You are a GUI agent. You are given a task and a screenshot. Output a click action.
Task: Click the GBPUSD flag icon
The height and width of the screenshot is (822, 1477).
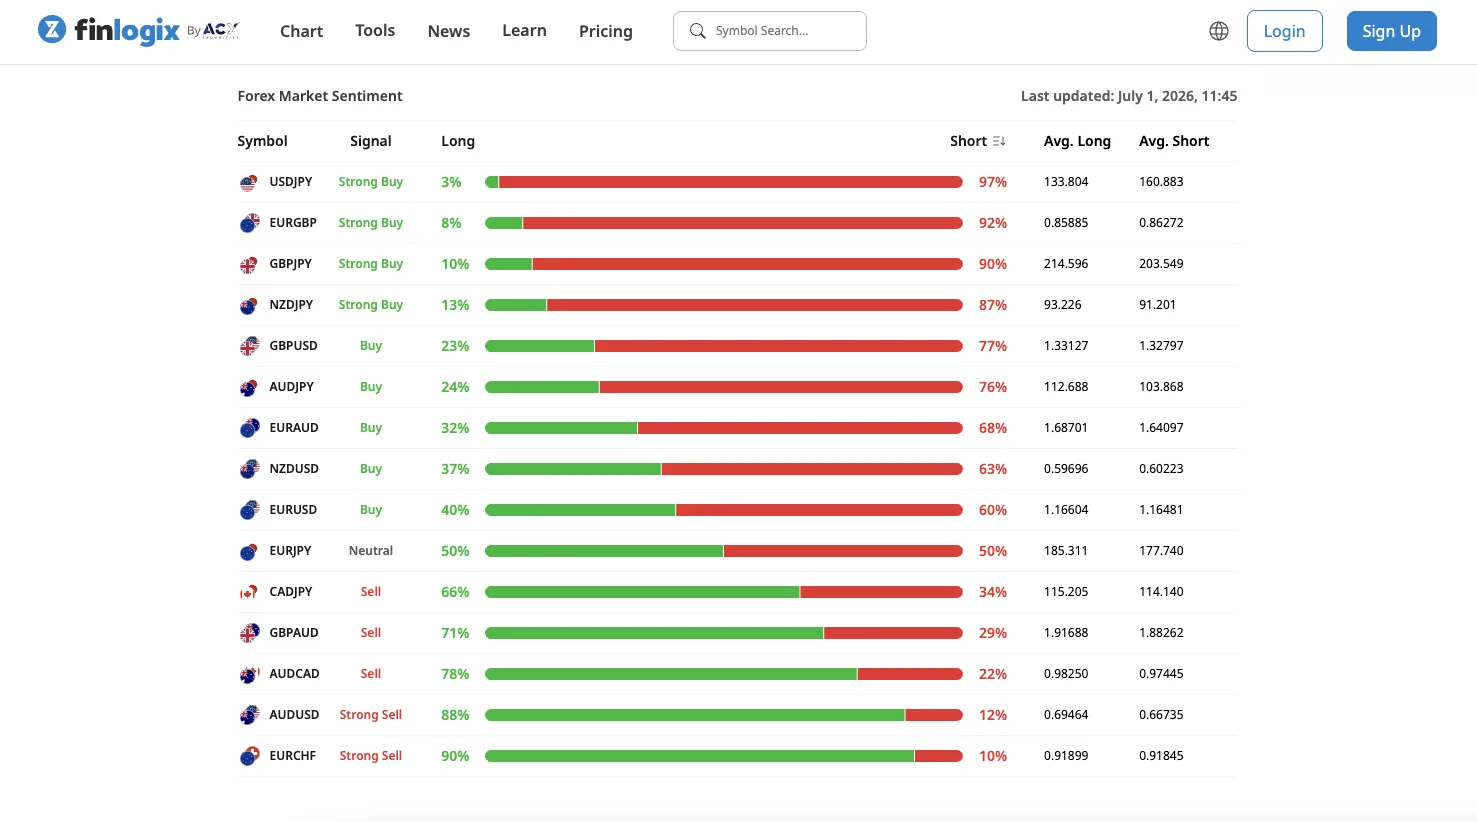(249, 347)
